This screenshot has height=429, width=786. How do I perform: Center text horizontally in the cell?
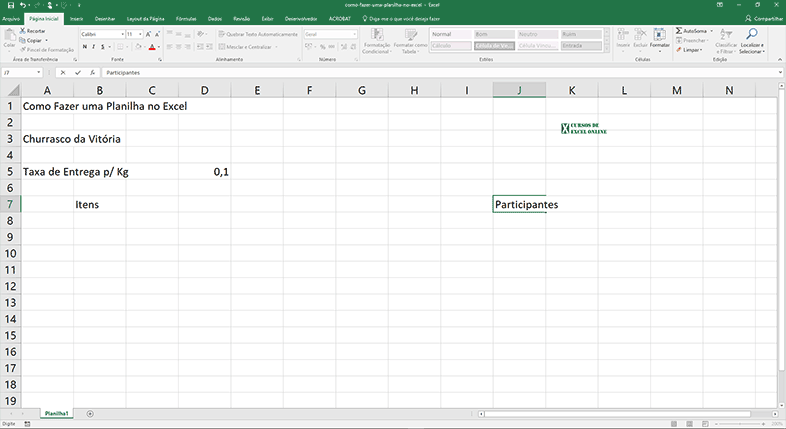178,47
